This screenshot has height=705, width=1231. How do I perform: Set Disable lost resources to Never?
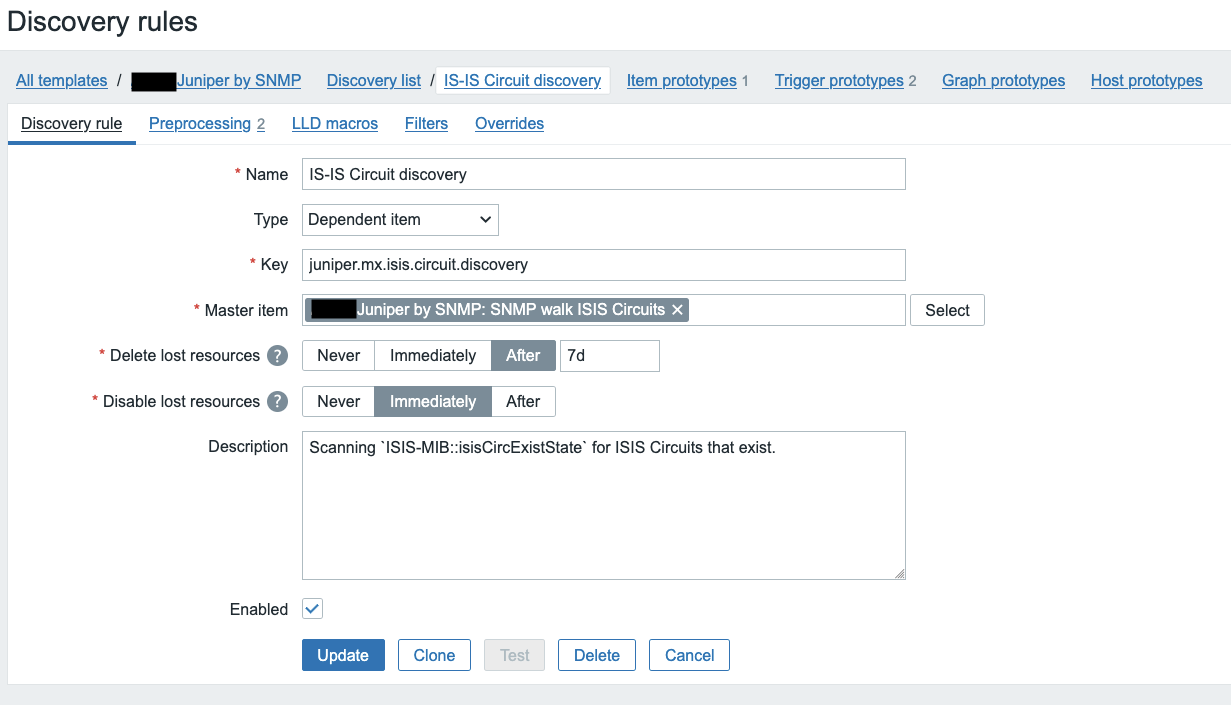338,402
